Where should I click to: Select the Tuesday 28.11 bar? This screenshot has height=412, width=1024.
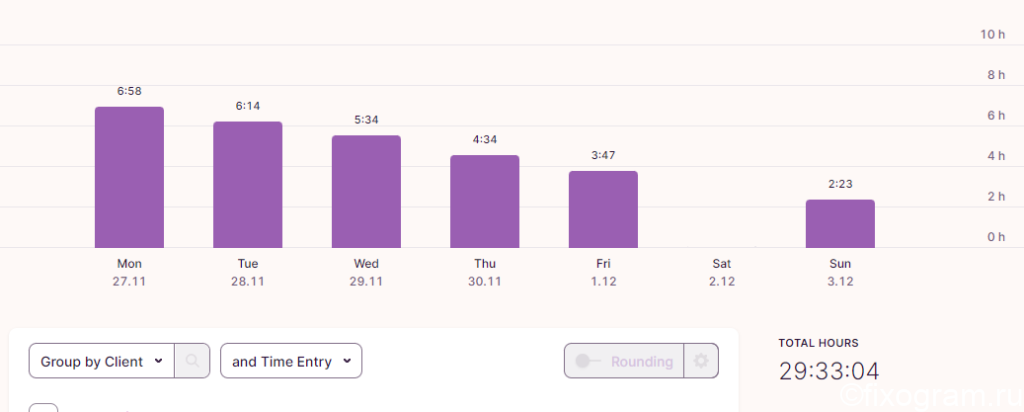pos(248,185)
